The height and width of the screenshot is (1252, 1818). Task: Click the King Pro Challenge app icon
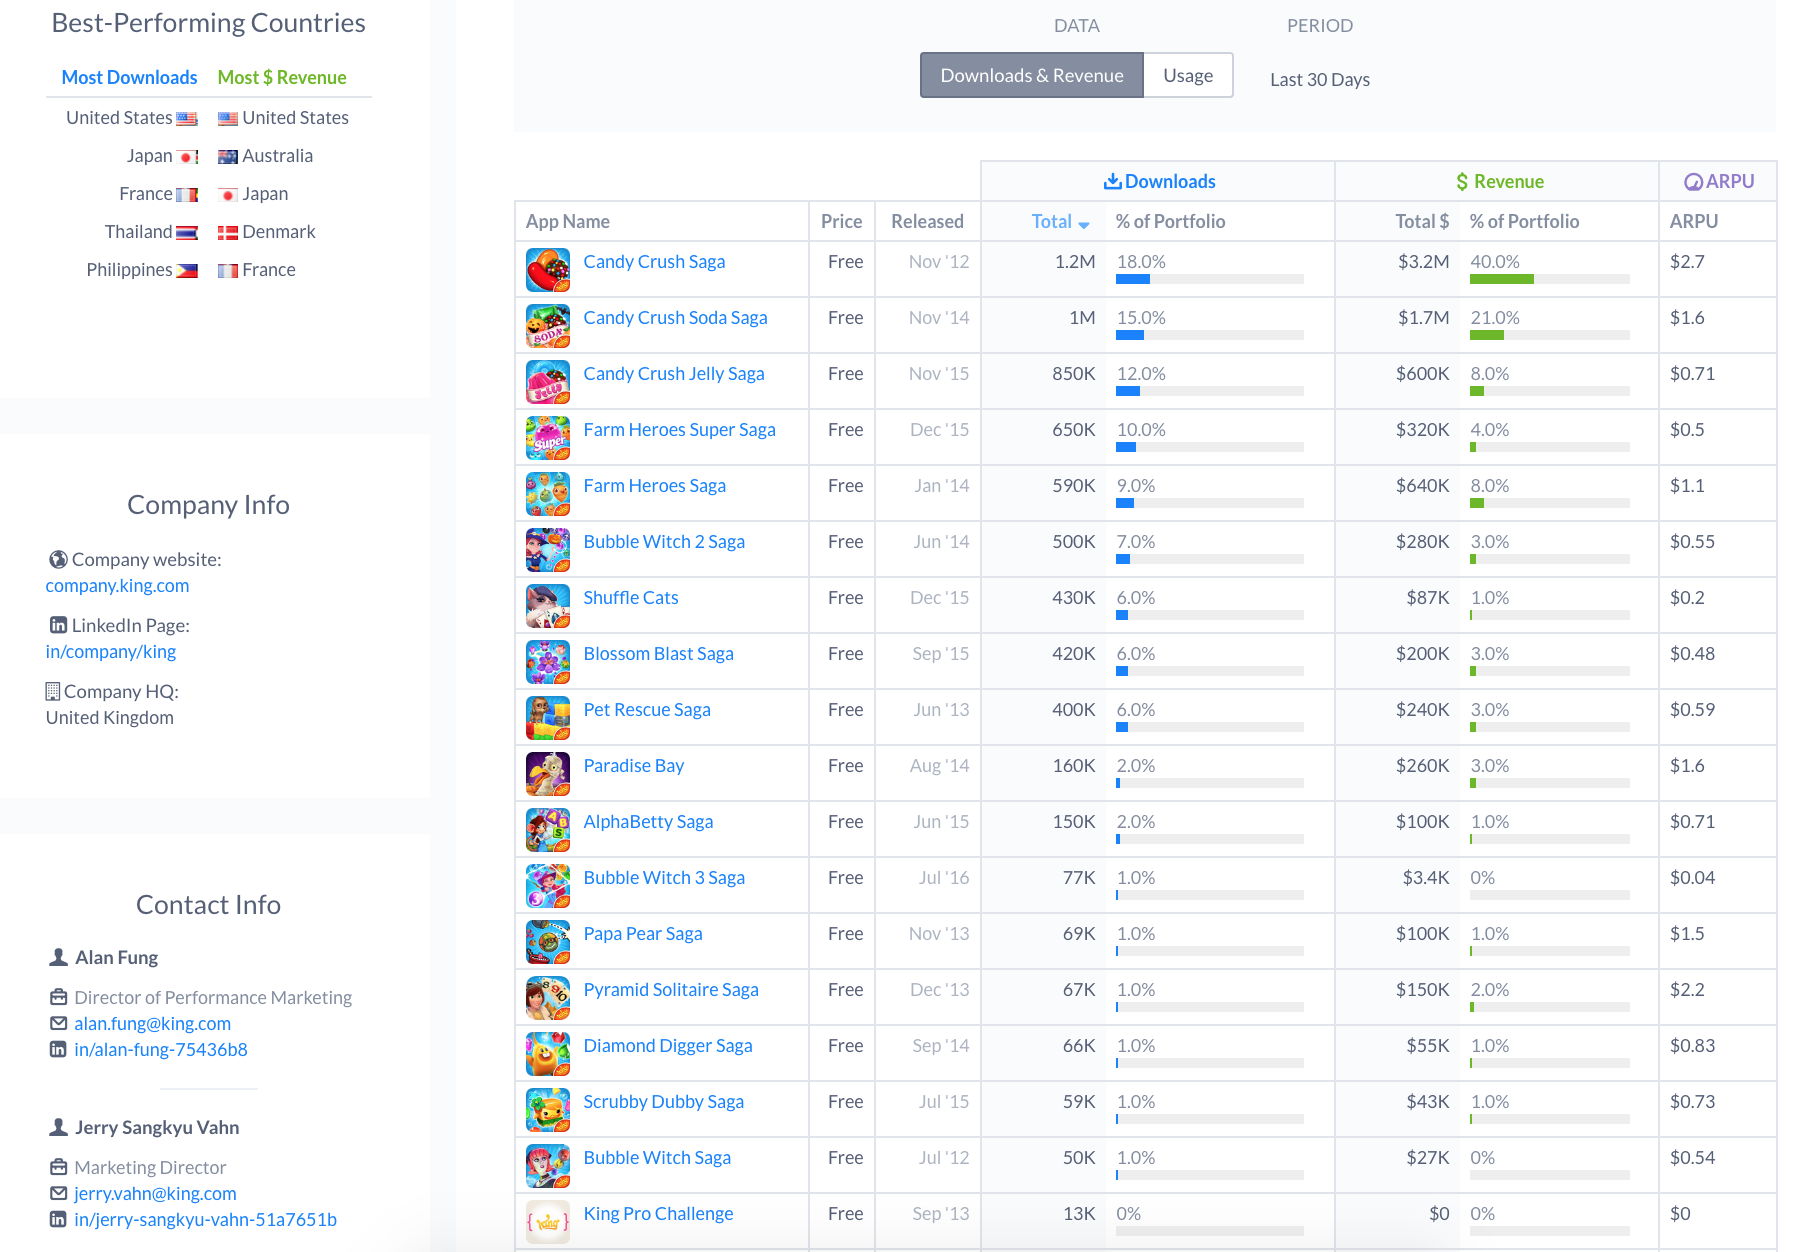click(548, 1222)
